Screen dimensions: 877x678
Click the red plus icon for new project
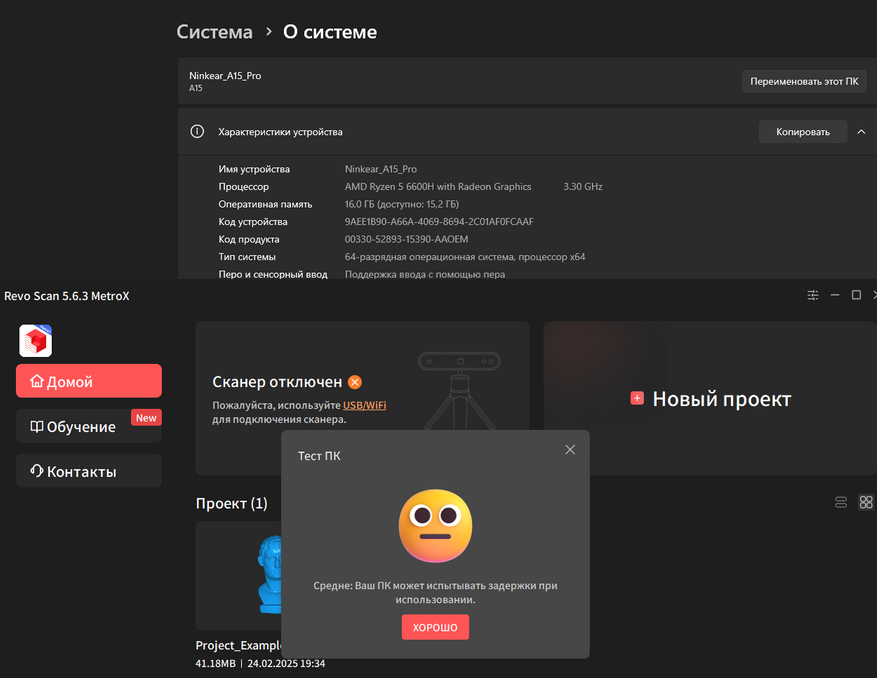(x=637, y=398)
